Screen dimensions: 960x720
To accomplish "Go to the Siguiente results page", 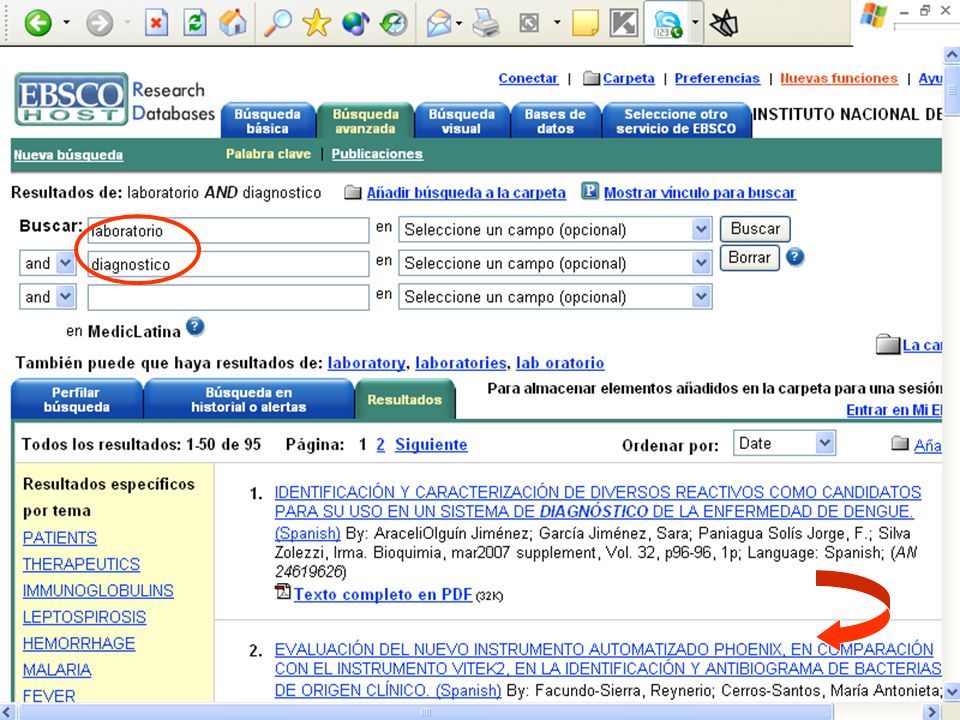I will point(431,444).
